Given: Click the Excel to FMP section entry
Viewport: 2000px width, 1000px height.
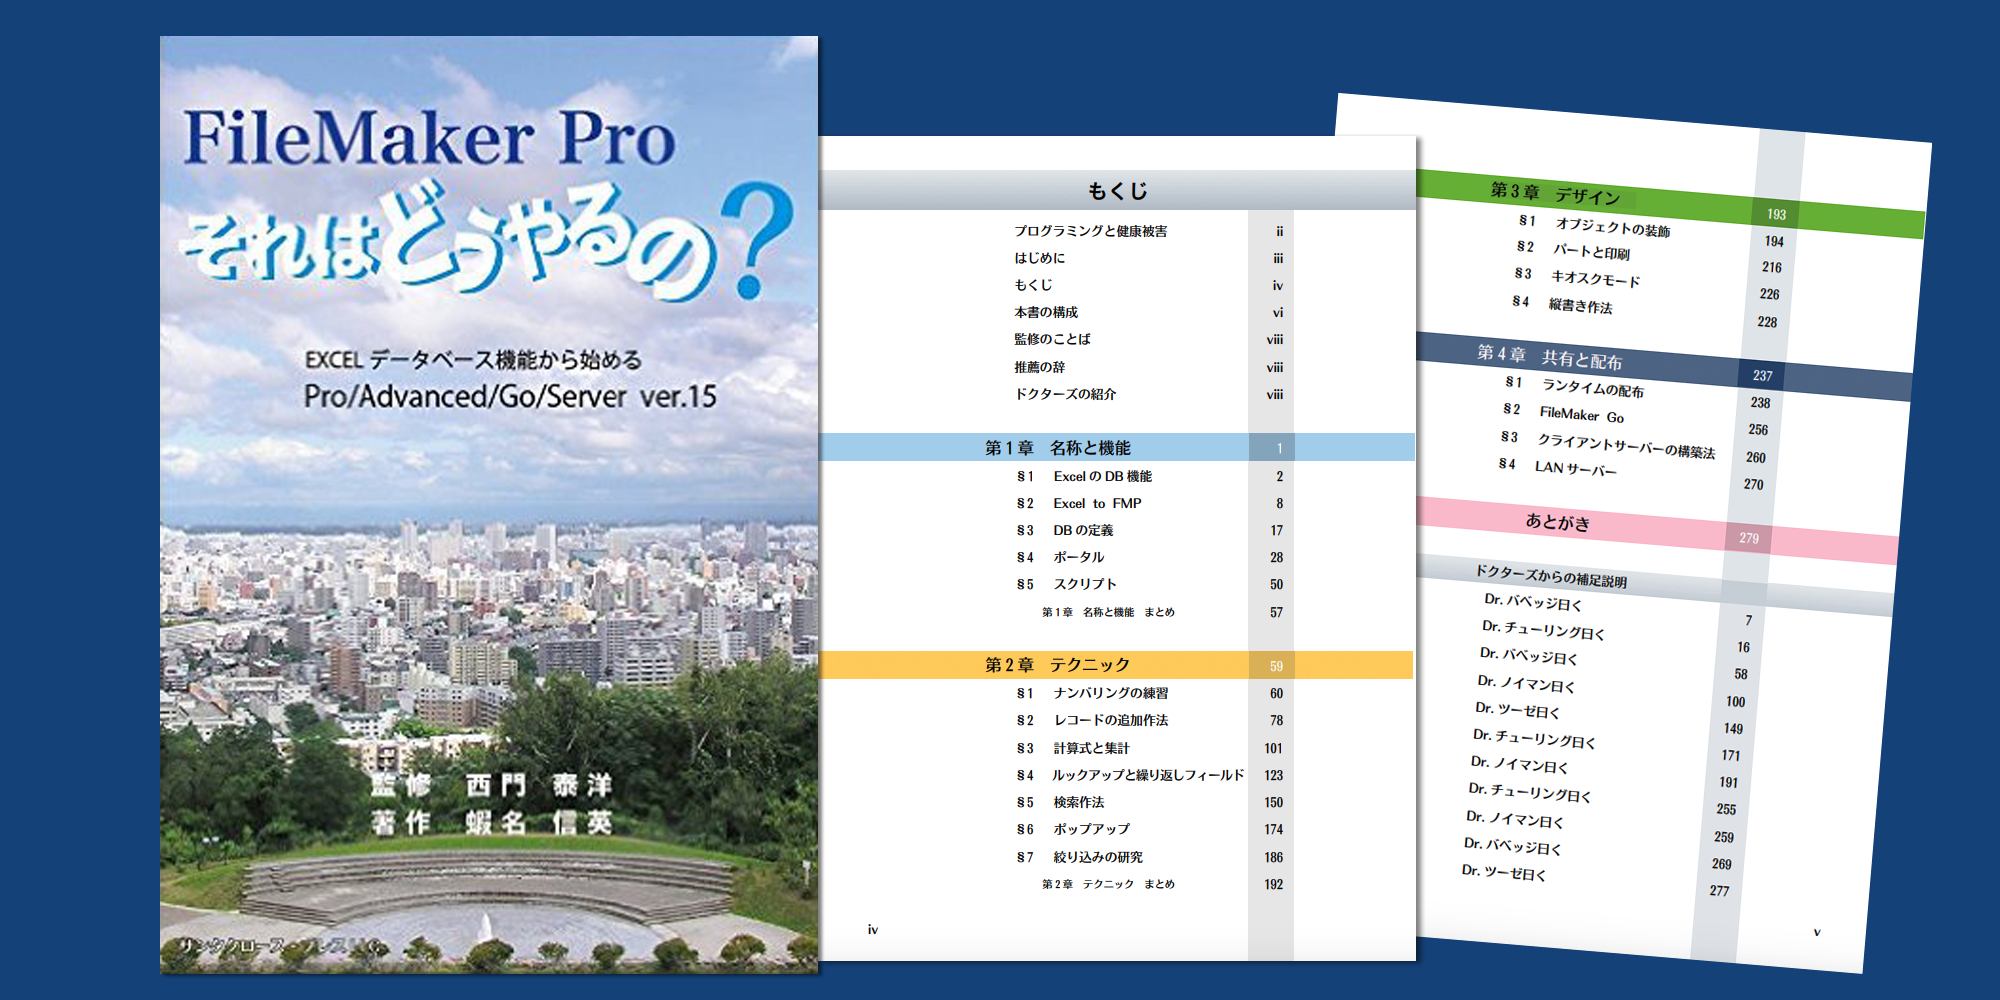Looking at the screenshot, I should [1096, 504].
